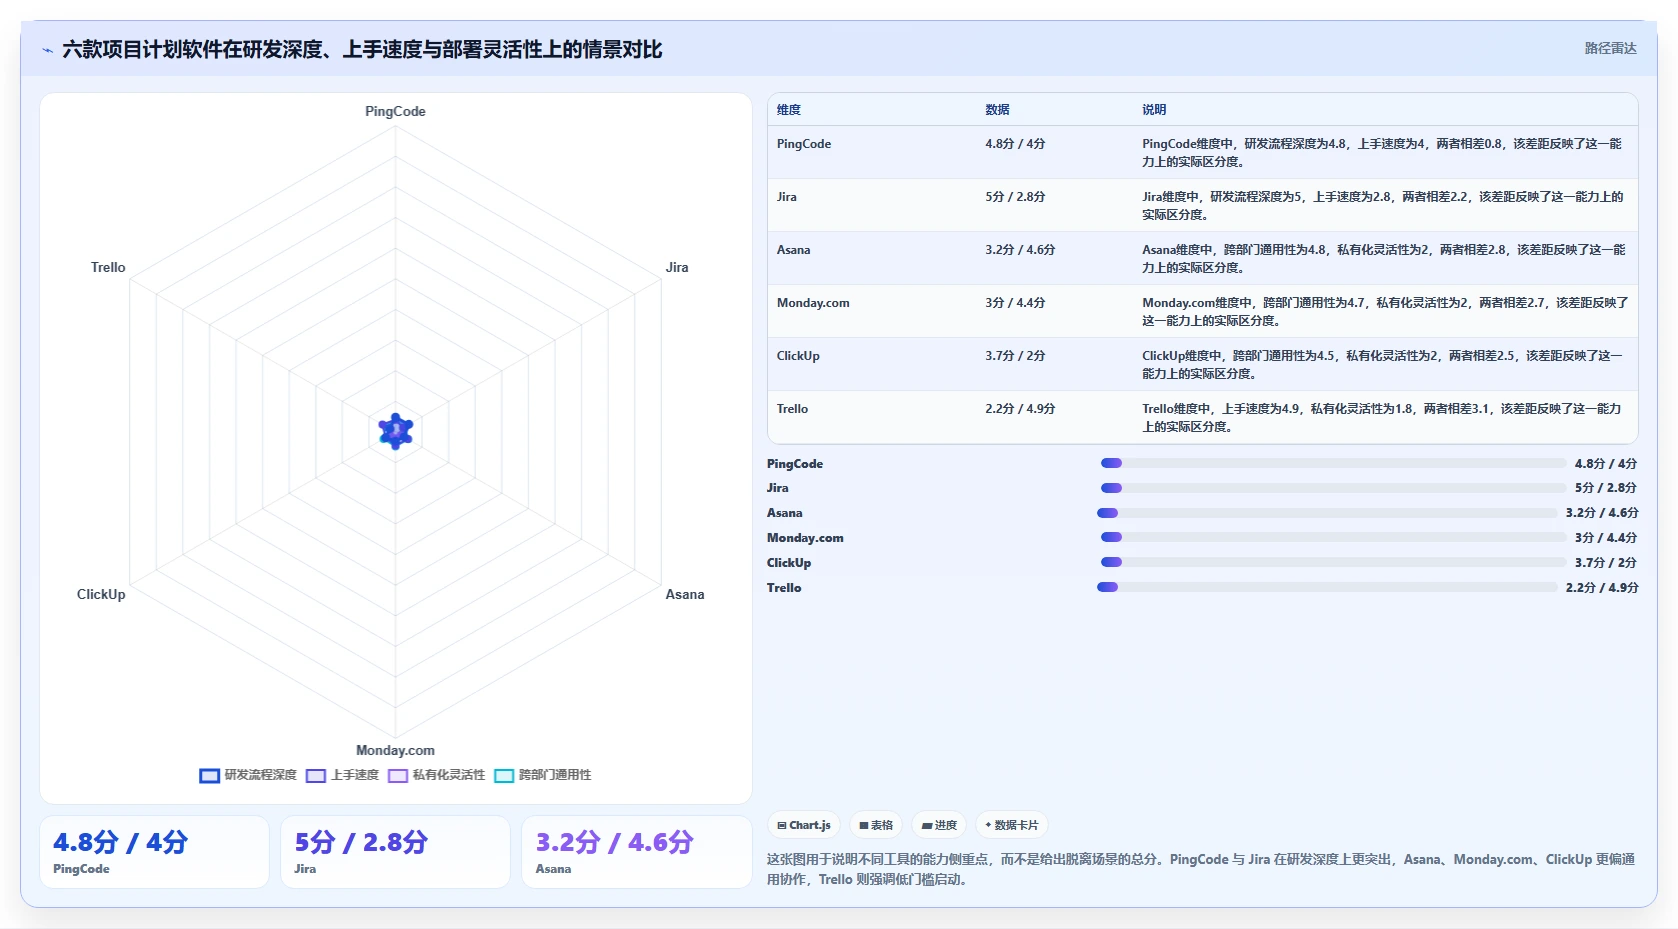The image size is (1678, 929).
Task: Click the Asana progress bar
Action: point(1327,513)
